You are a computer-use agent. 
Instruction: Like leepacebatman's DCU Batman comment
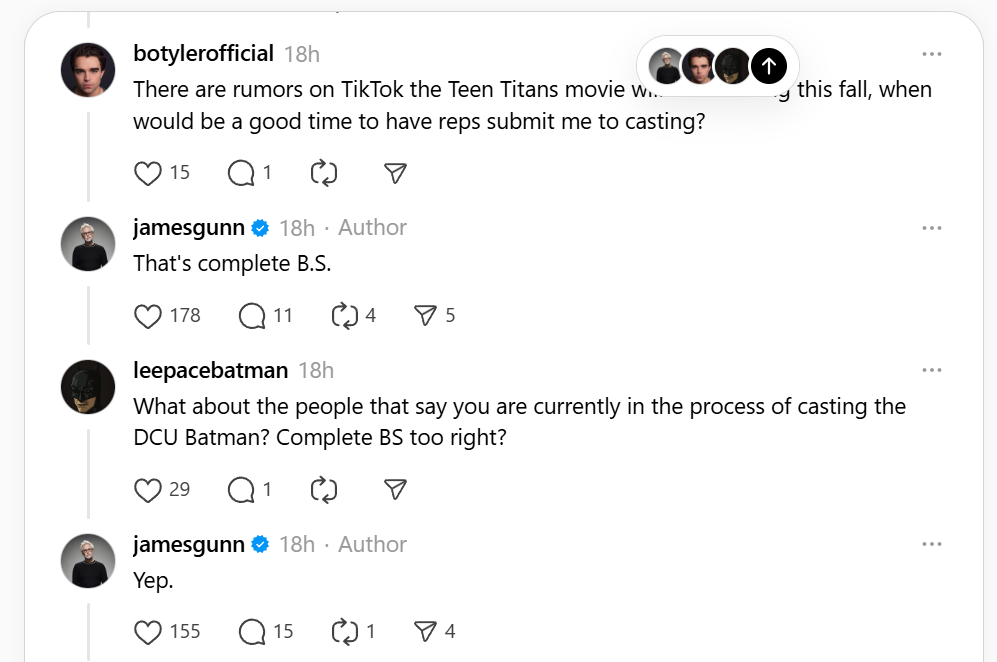tap(148, 489)
